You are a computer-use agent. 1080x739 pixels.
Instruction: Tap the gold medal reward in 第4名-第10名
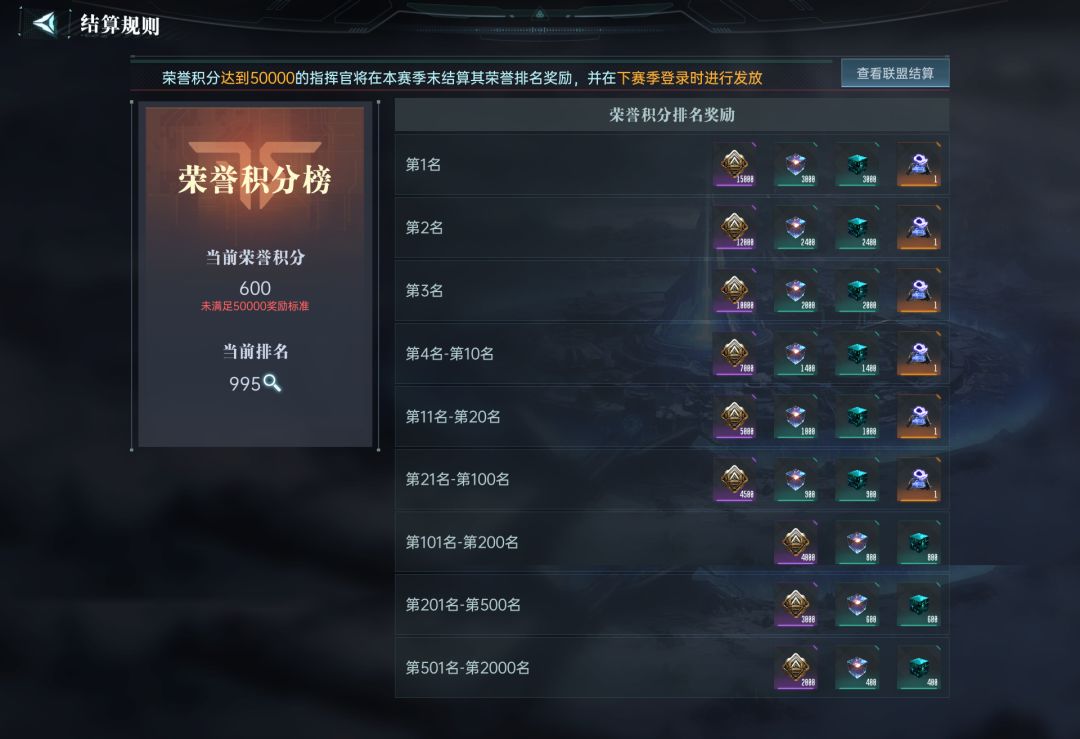(x=735, y=354)
